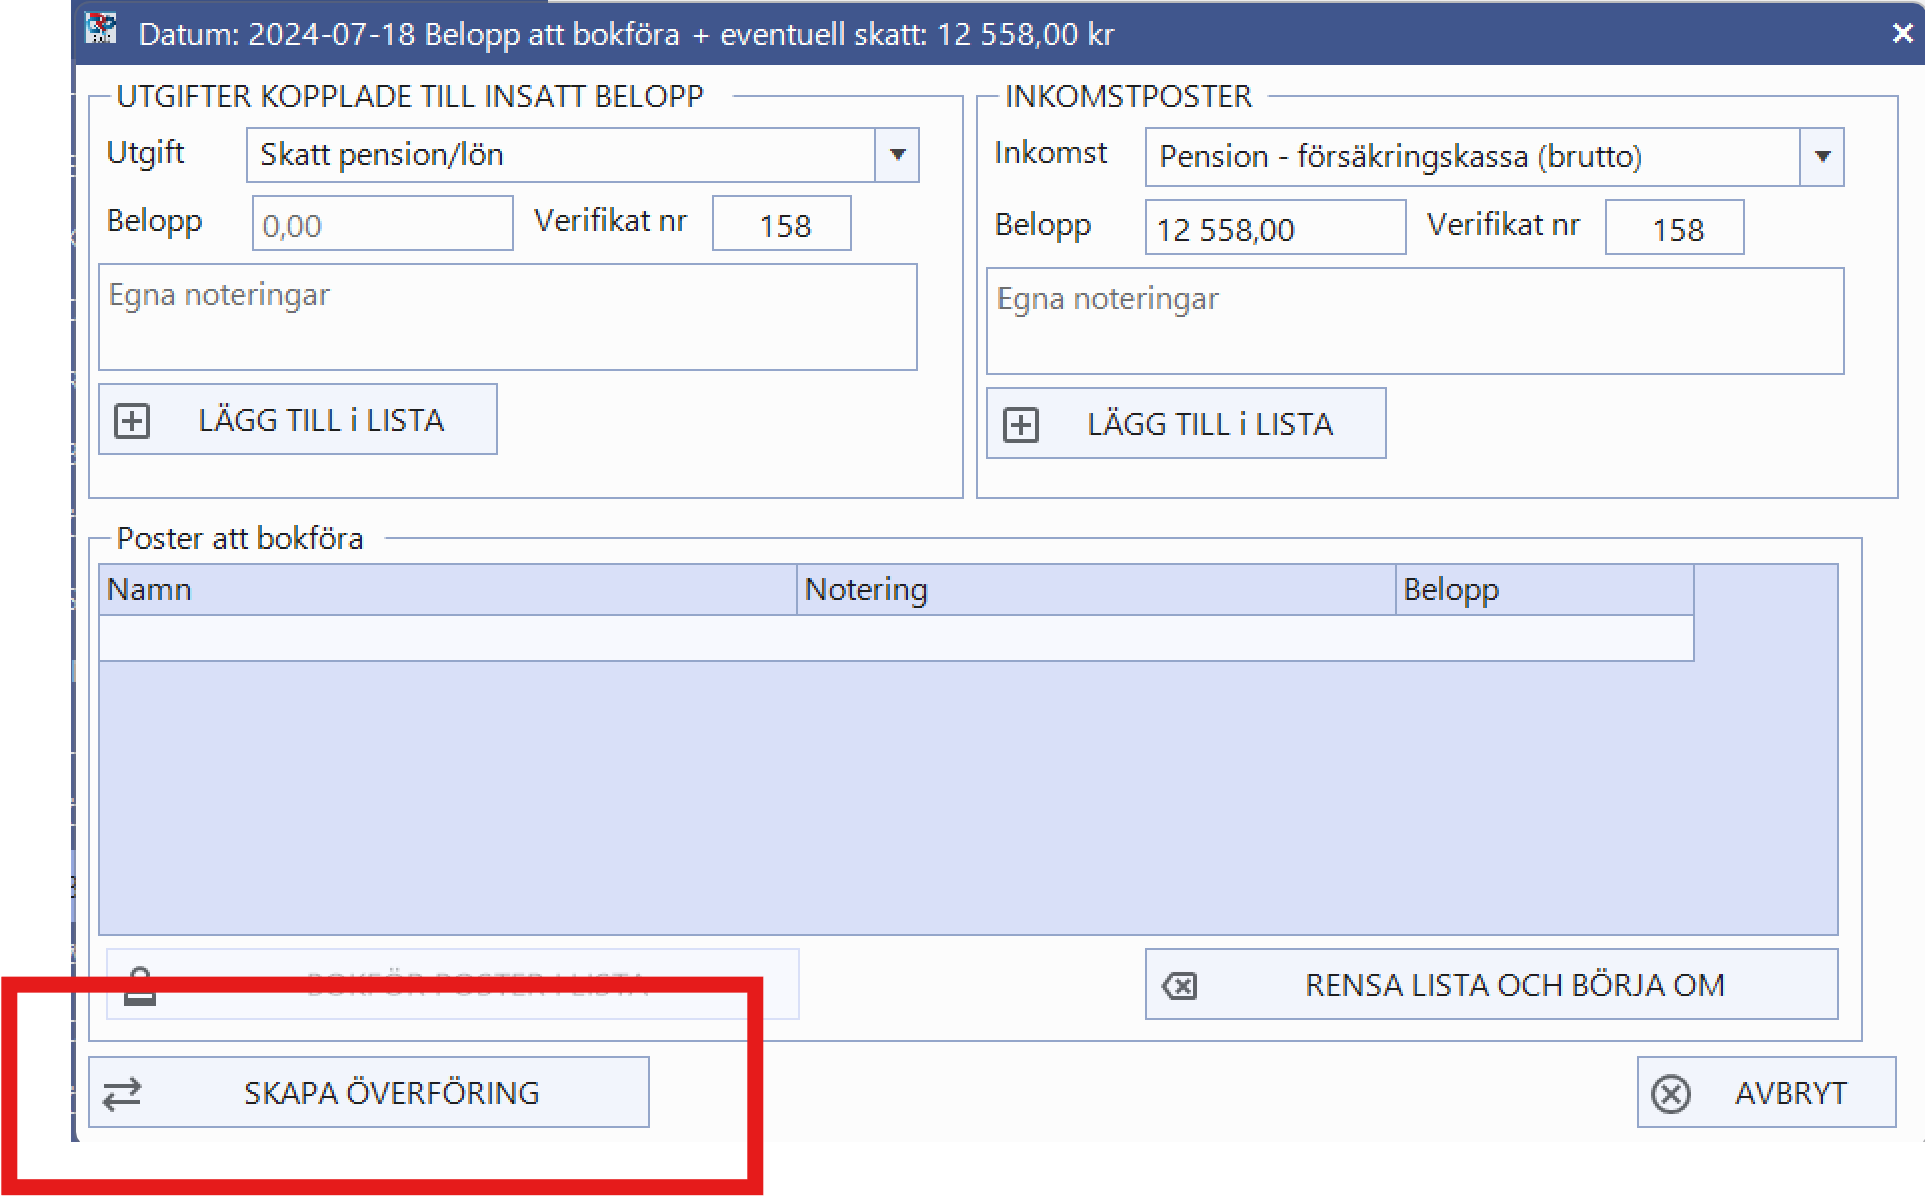Close the dialog with the X button
1925x1196 pixels.
[x=1902, y=34]
